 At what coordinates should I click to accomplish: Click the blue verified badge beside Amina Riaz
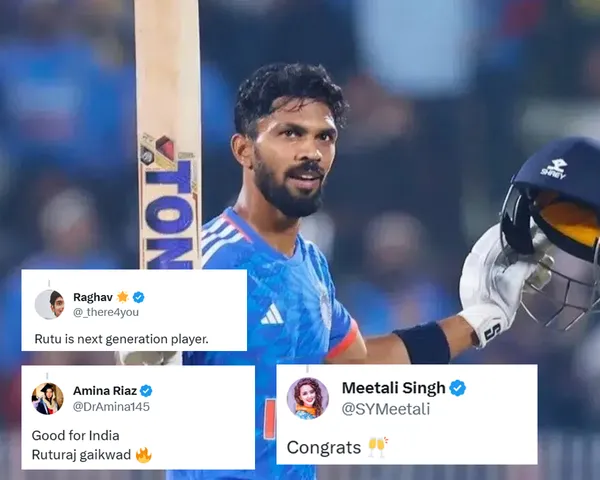(x=146, y=391)
